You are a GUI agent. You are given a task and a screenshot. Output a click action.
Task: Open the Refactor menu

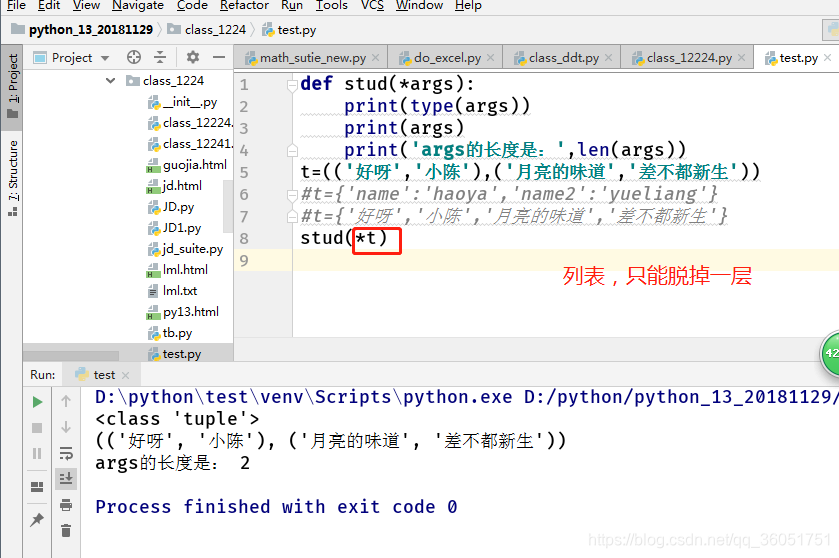click(x=244, y=5)
